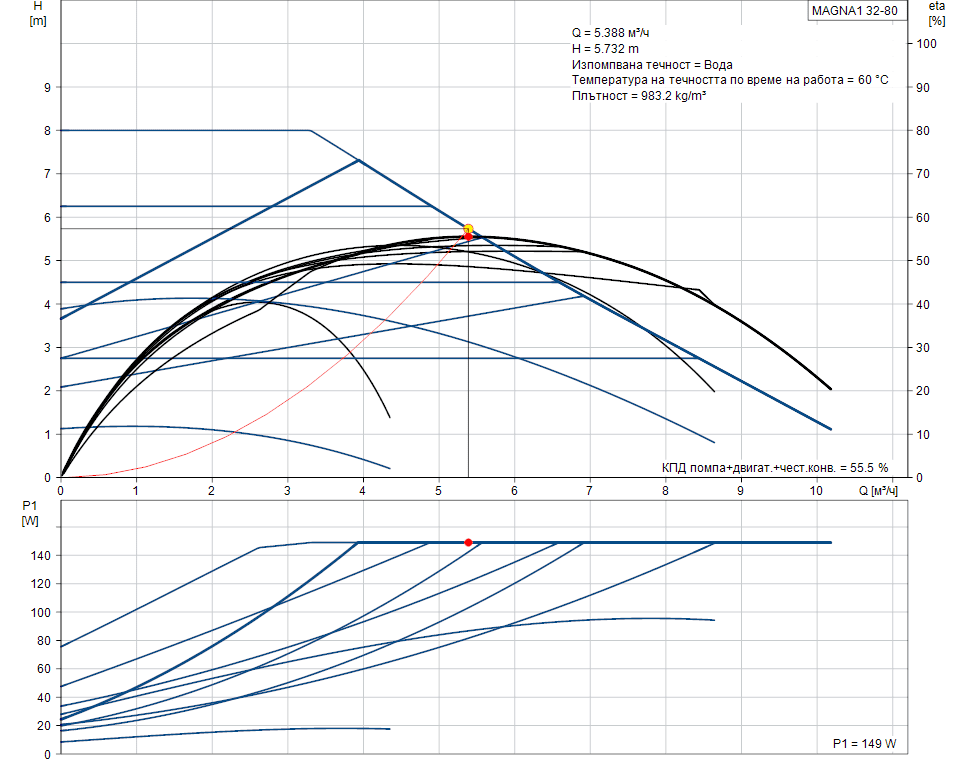Click the КПД efficiency 55.5 % label
The width and height of the screenshot is (968, 764).
click(775, 467)
